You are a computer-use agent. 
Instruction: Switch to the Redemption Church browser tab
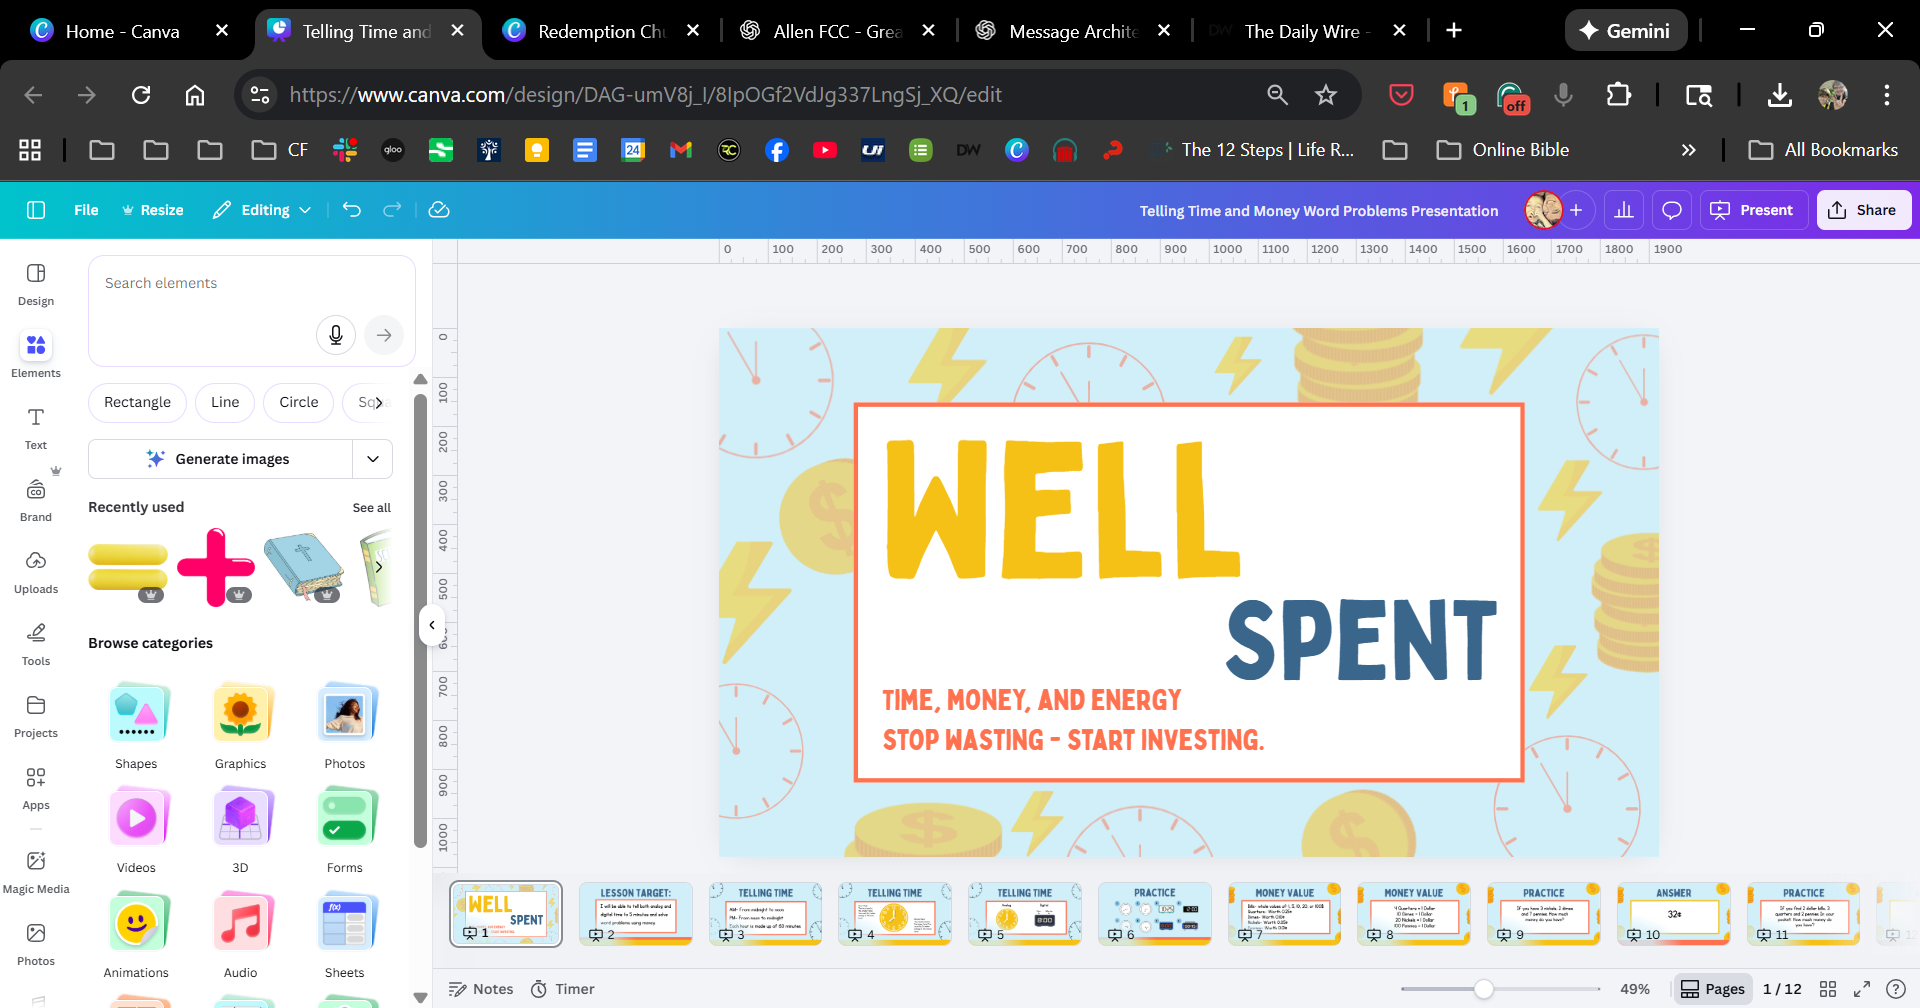(x=600, y=31)
